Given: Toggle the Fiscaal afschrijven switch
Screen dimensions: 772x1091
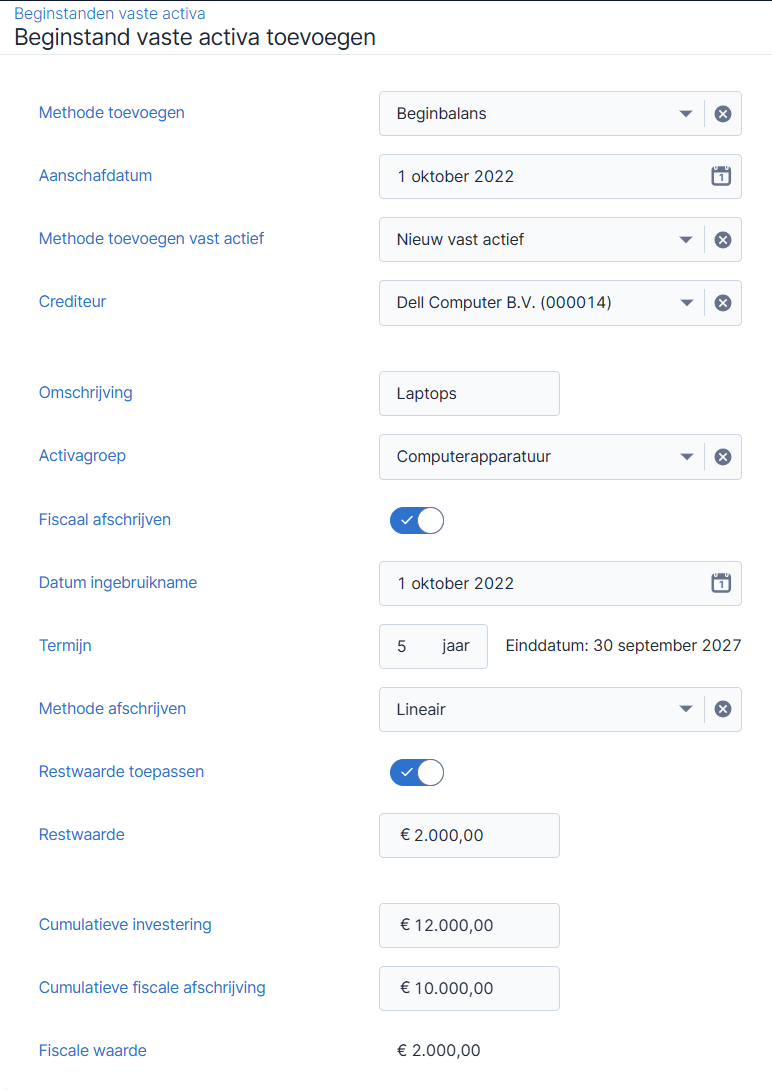Looking at the screenshot, I should click(417, 520).
